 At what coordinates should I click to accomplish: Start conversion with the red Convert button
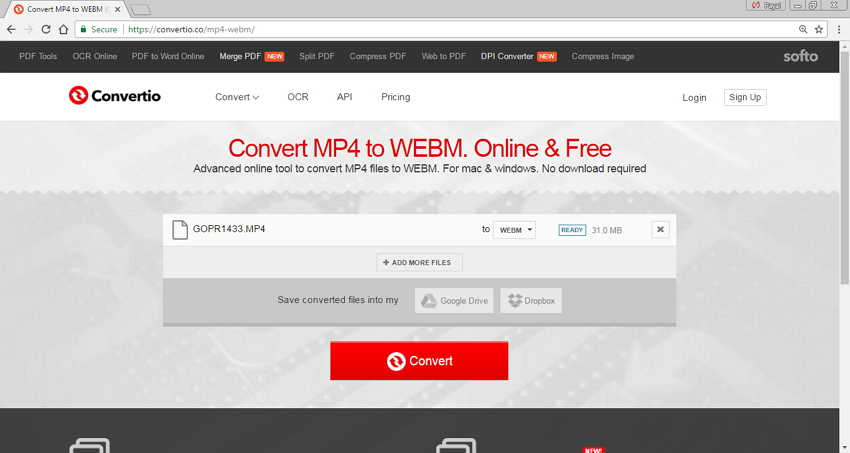tap(419, 361)
